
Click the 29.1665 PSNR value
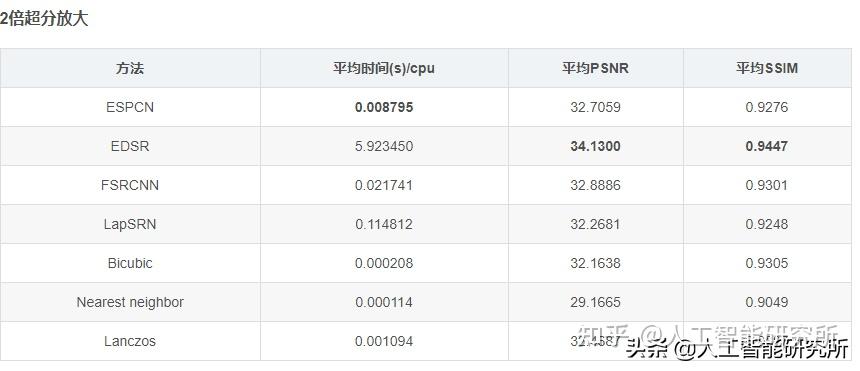[596, 302]
